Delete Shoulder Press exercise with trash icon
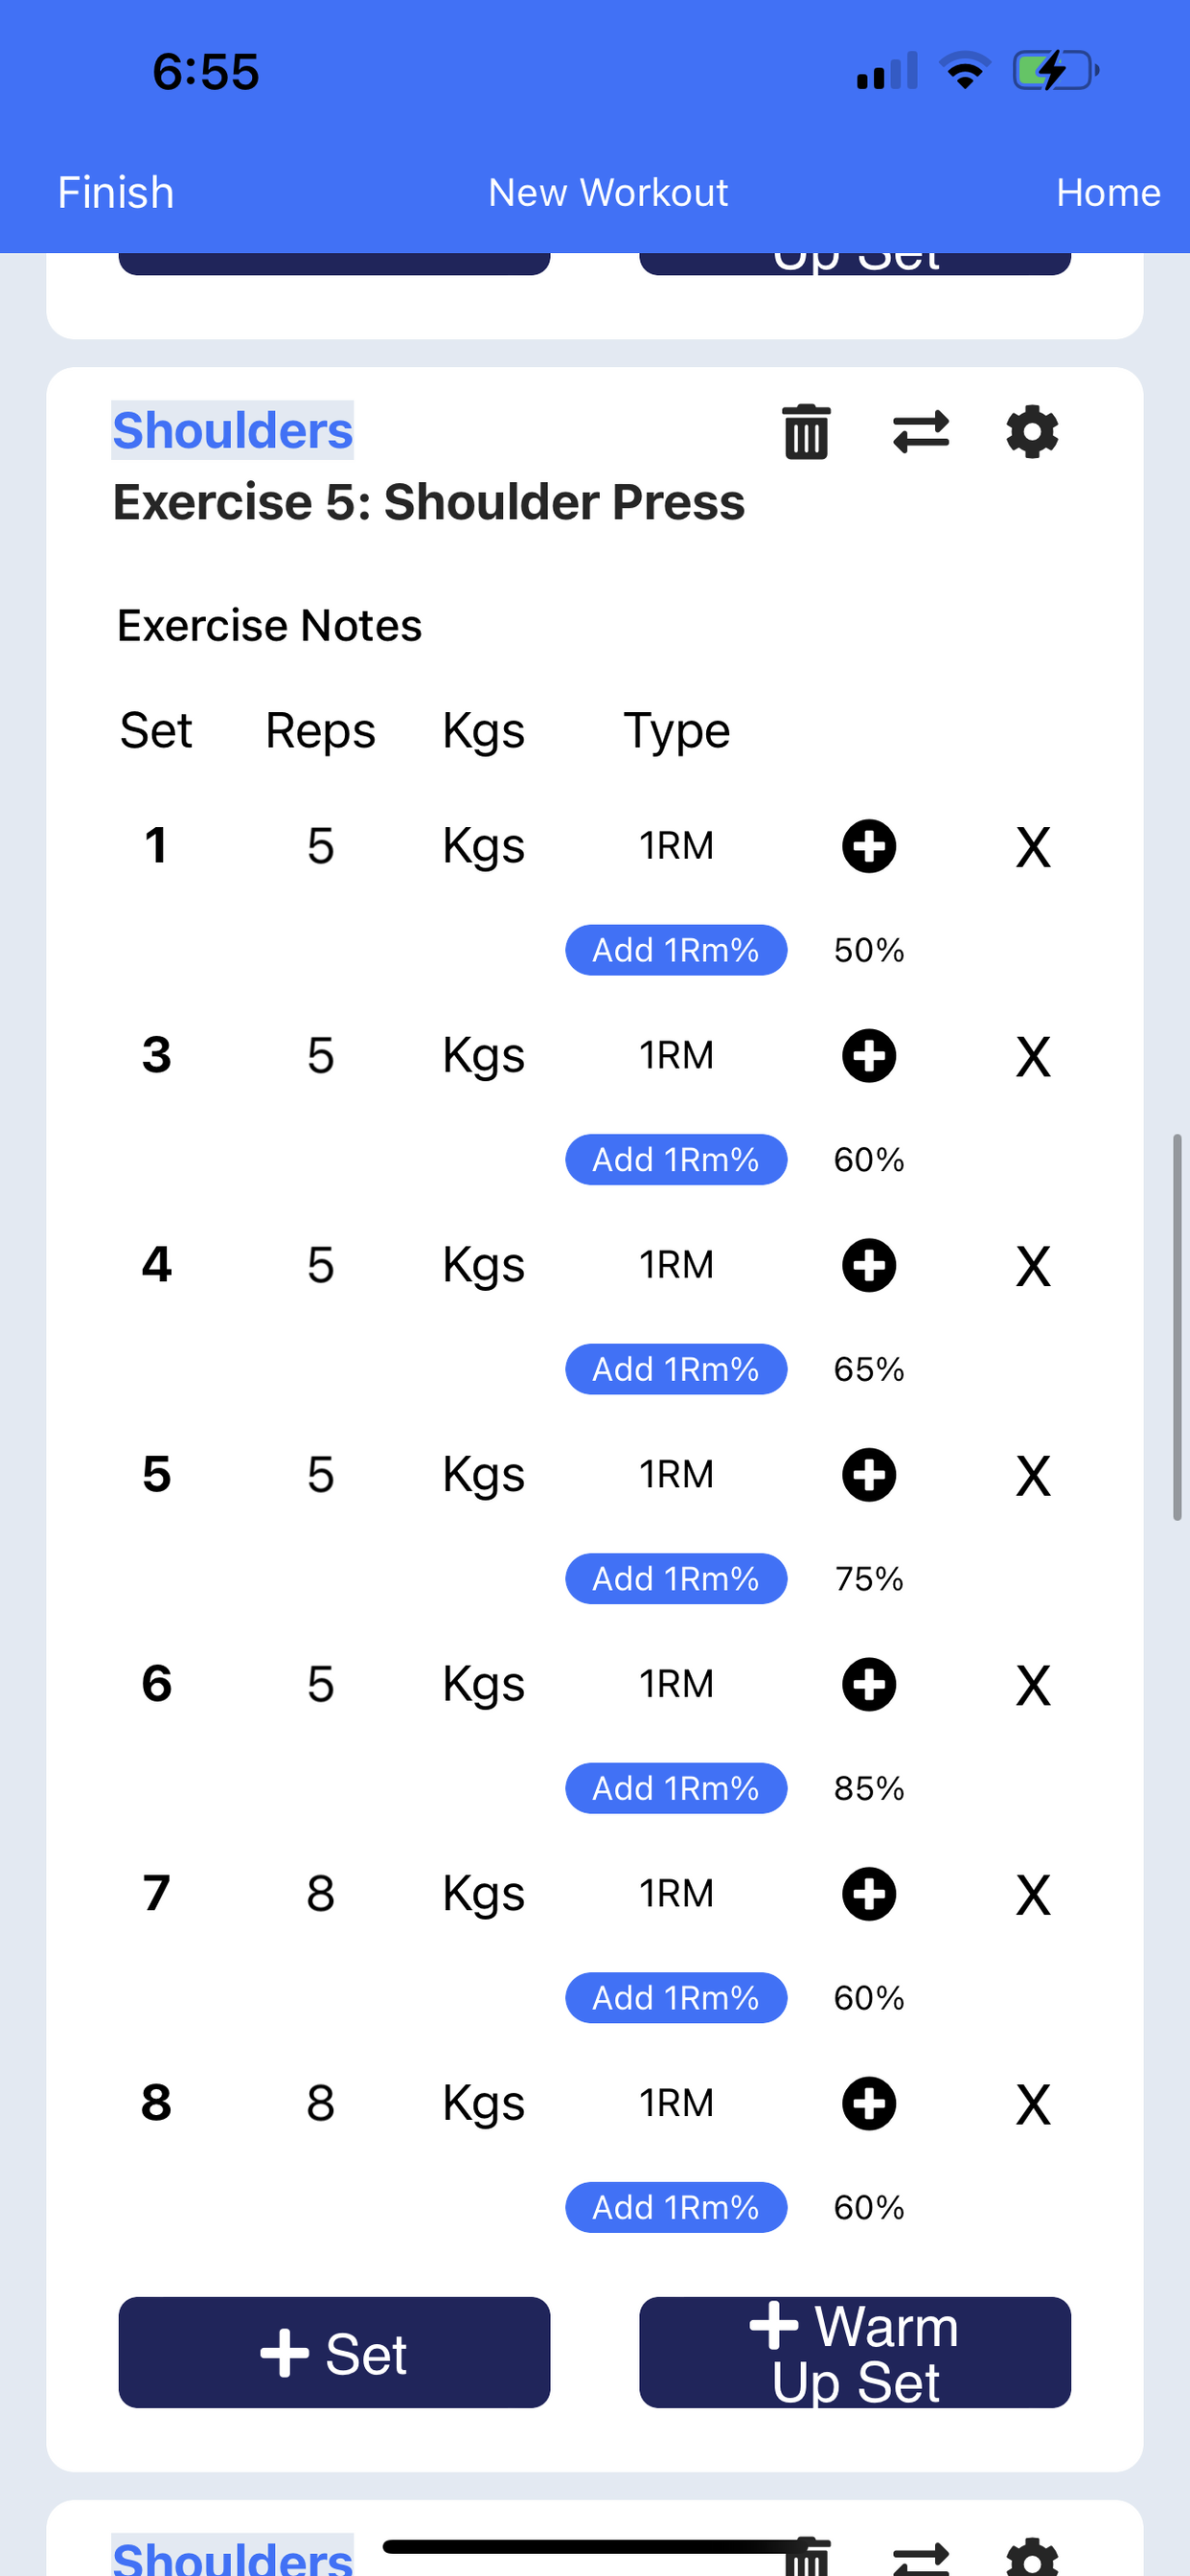Screen dimensions: 1190x2576 tap(806, 432)
